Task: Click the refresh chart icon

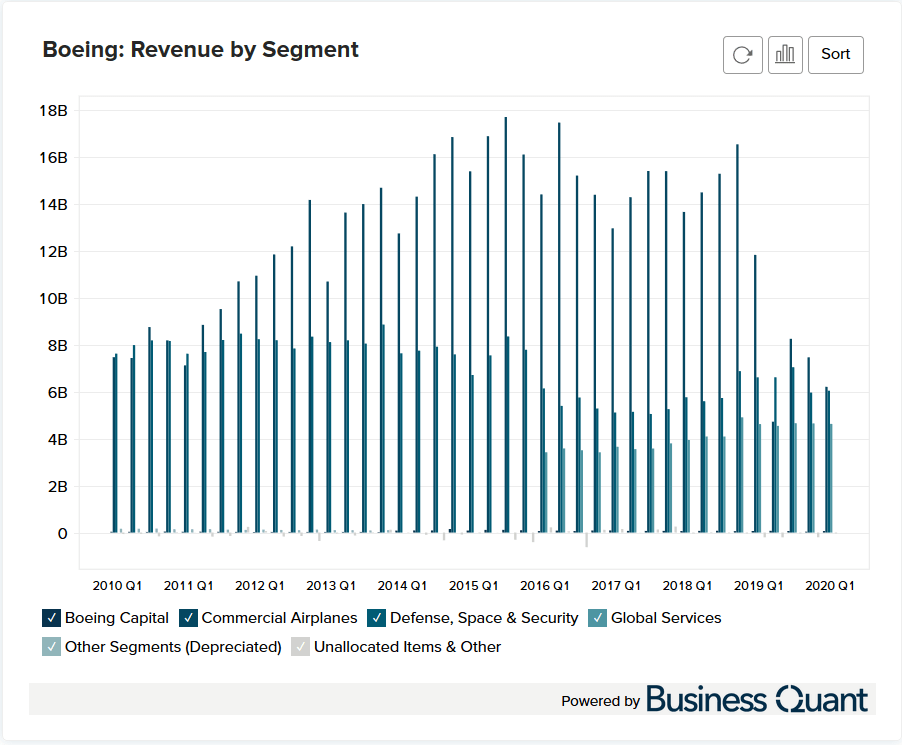Action: [742, 54]
